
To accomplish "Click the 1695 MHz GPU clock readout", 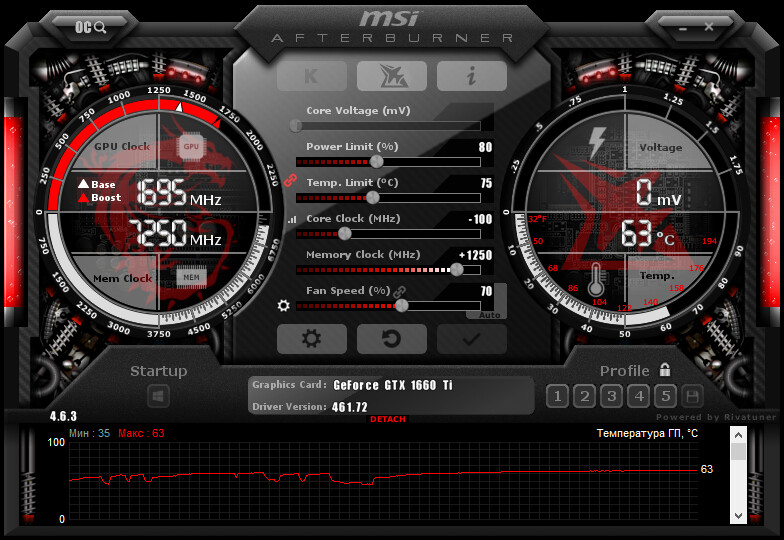I will click(178, 193).
